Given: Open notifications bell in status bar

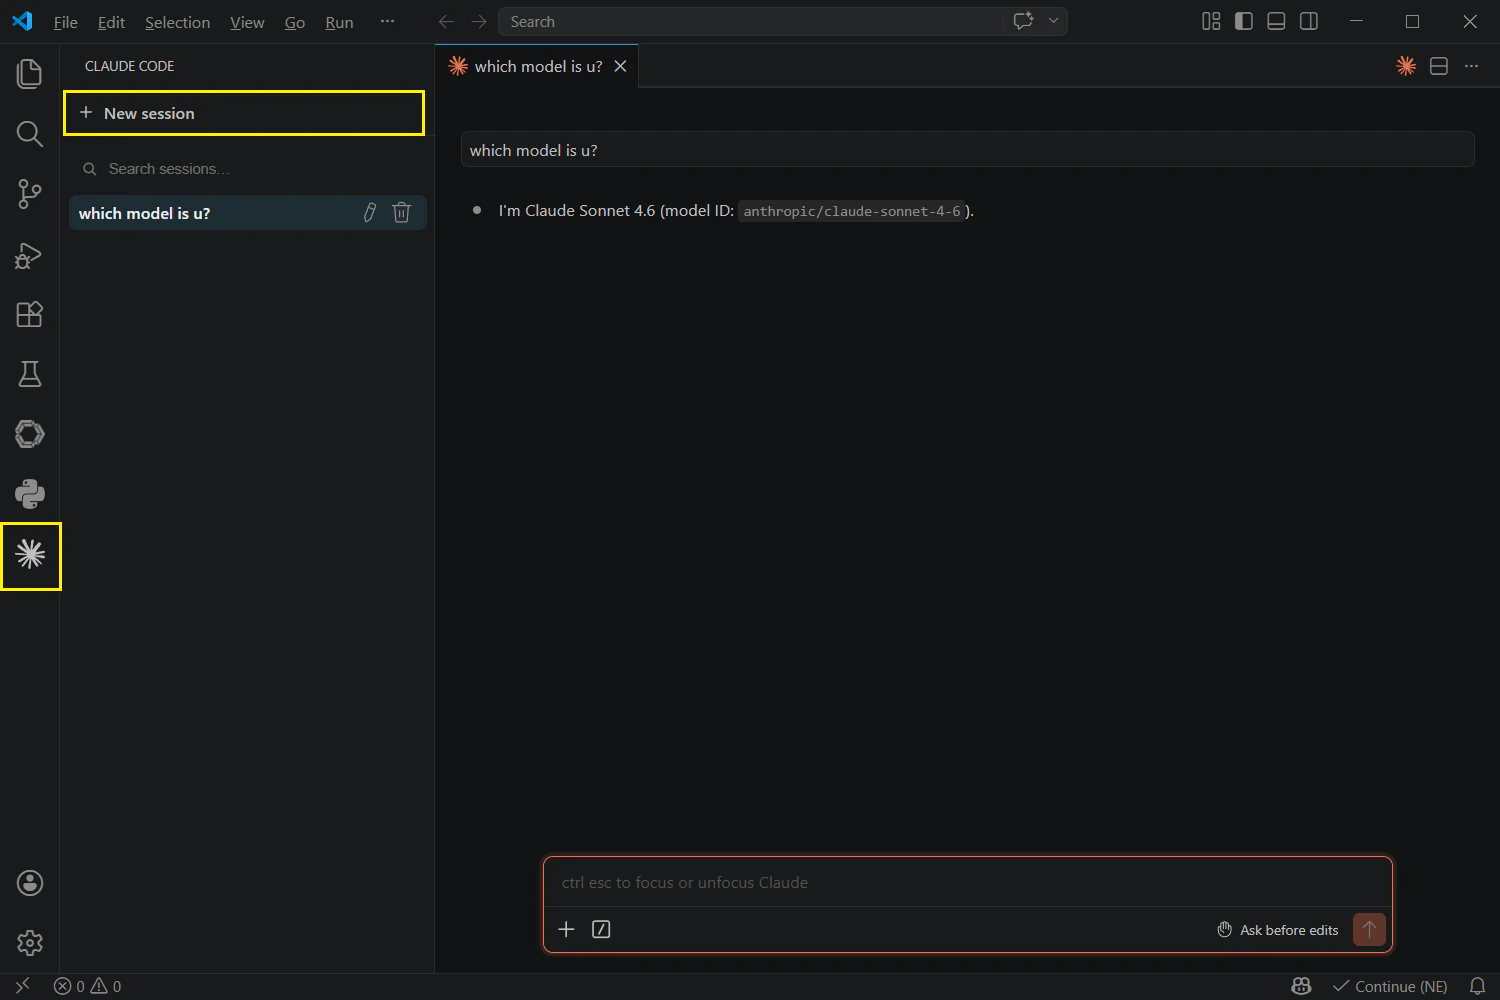Looking at the screenshot, I should (1477, 986).
